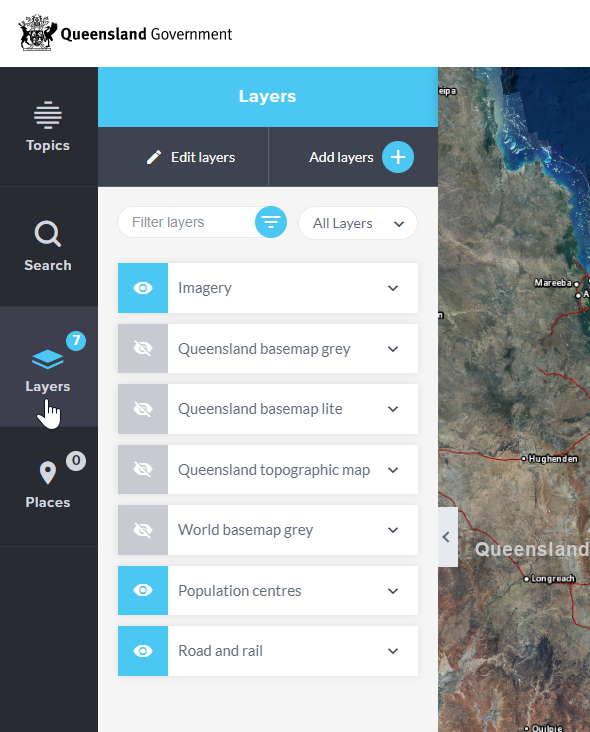Click the Queensland Government title text
This screenshot has height=732, width=590.
pos(146,34)
